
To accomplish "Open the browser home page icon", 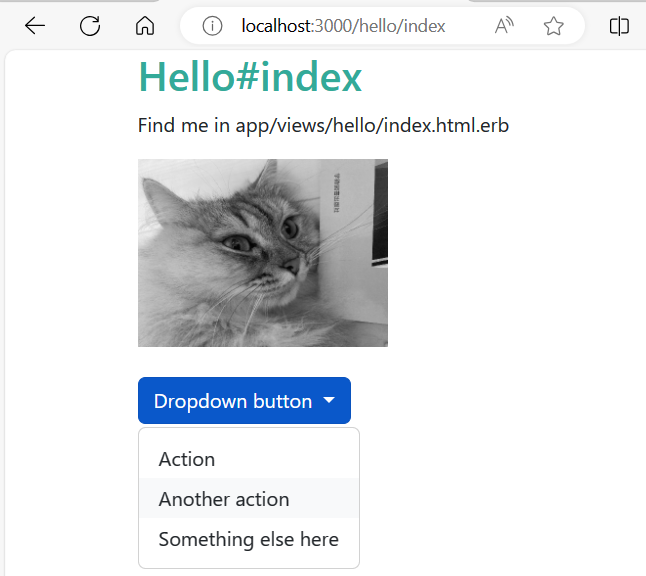I will [x=145, y=26].
